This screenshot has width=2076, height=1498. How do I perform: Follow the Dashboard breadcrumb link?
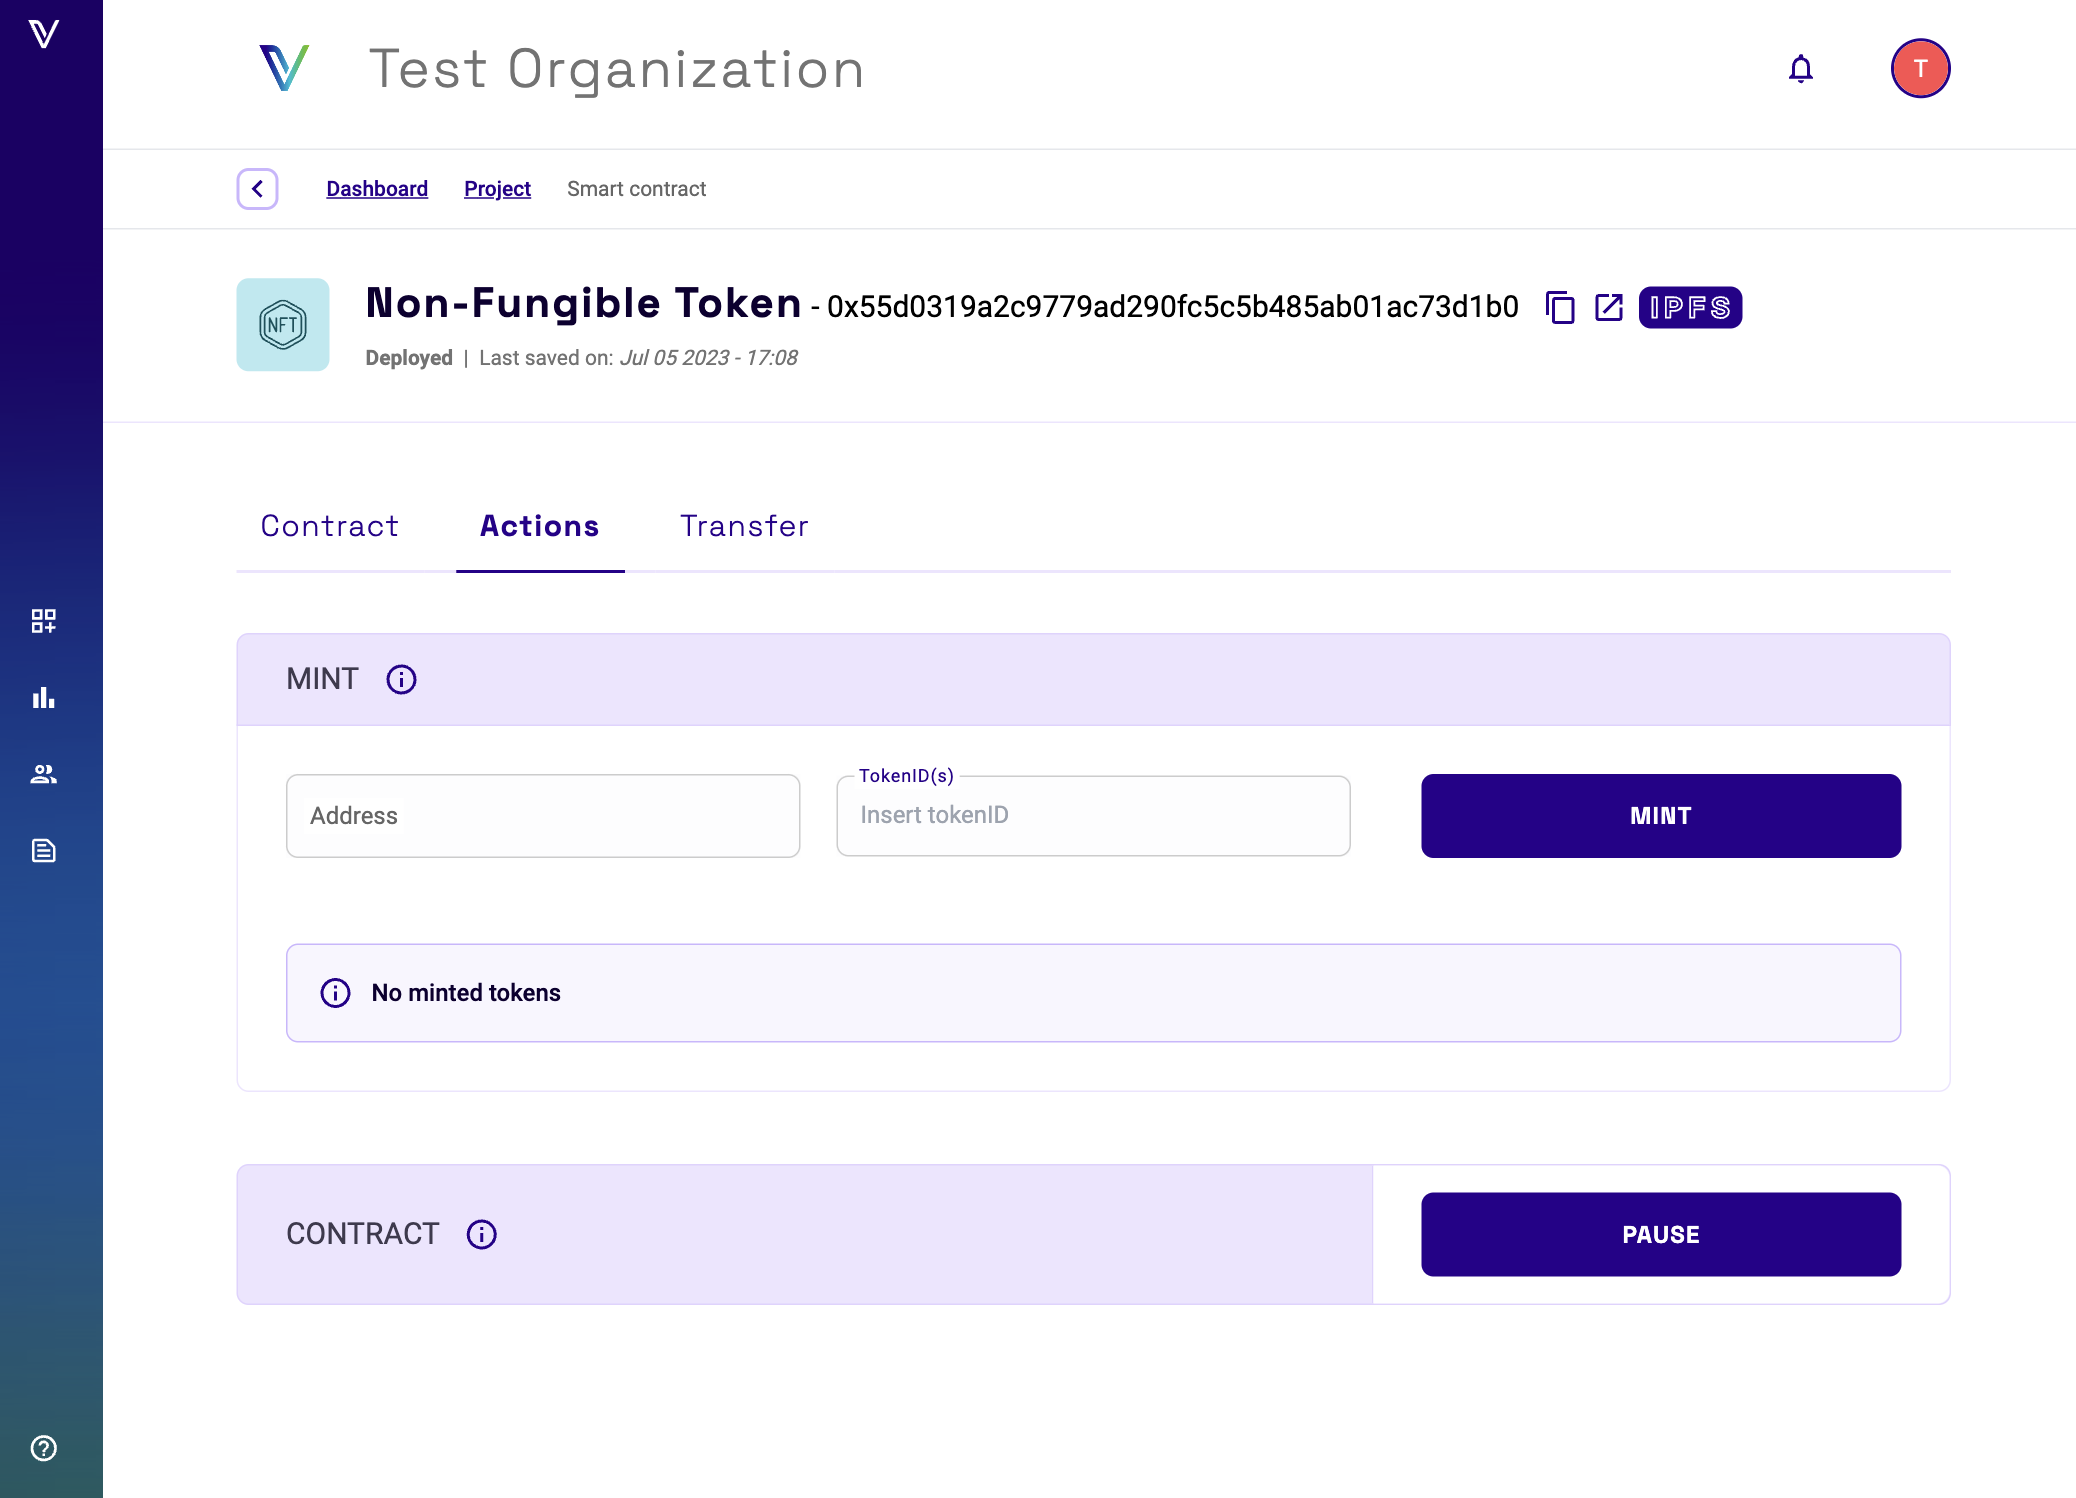(376, 189)
